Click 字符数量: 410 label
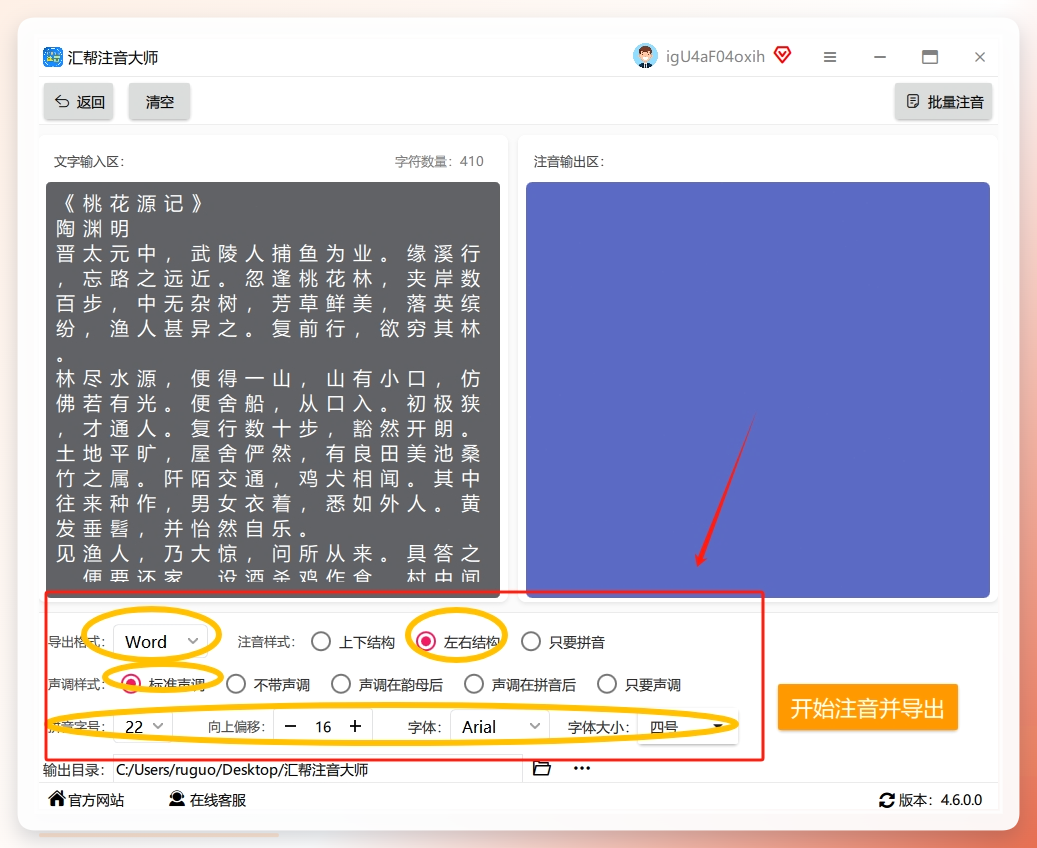The width and height of the screenshot is (1037, 848). click(x=439, y=161)
